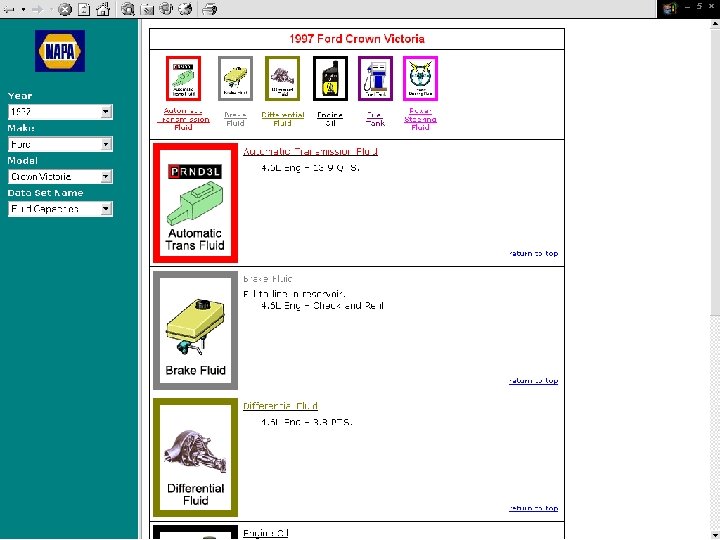Click the browser Forward arrow button

38,9
